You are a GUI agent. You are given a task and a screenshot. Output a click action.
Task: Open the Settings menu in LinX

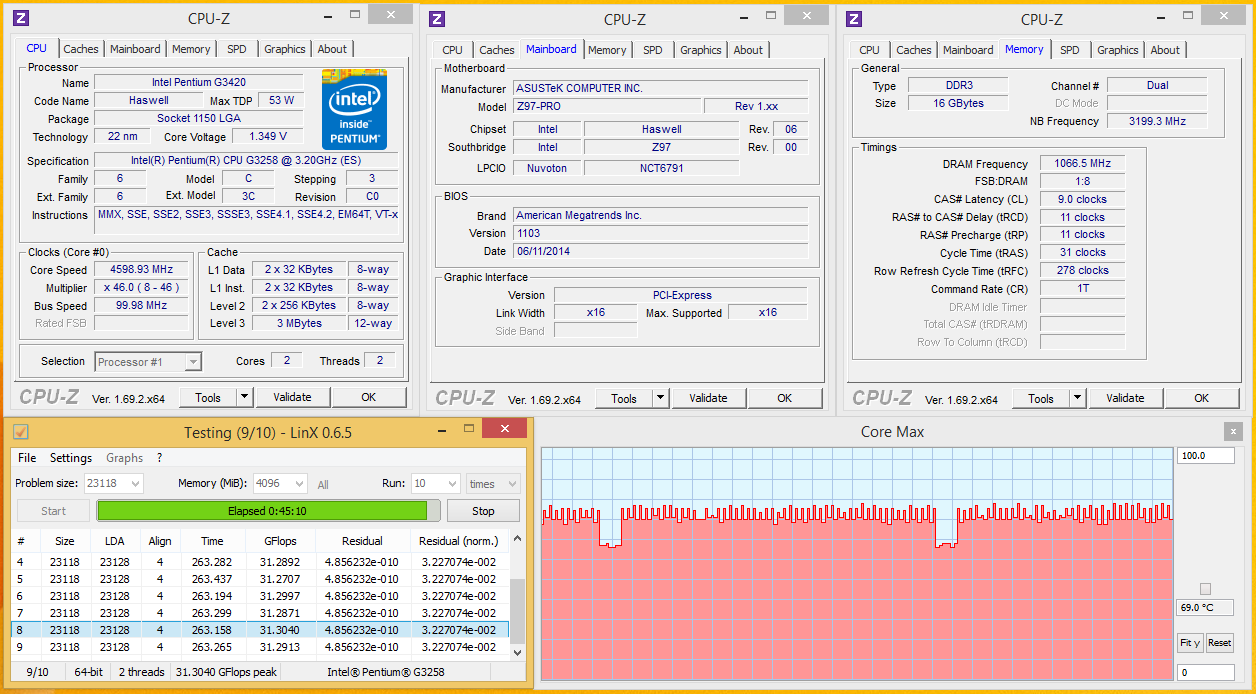coord(71,458)
